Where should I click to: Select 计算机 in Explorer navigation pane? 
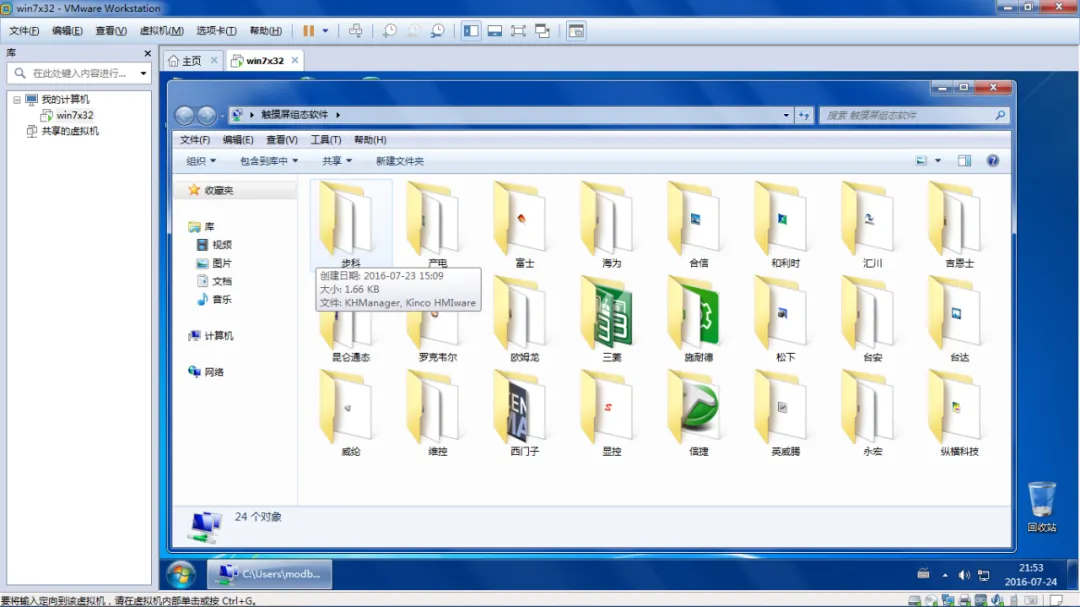click(x=211, y=336)
